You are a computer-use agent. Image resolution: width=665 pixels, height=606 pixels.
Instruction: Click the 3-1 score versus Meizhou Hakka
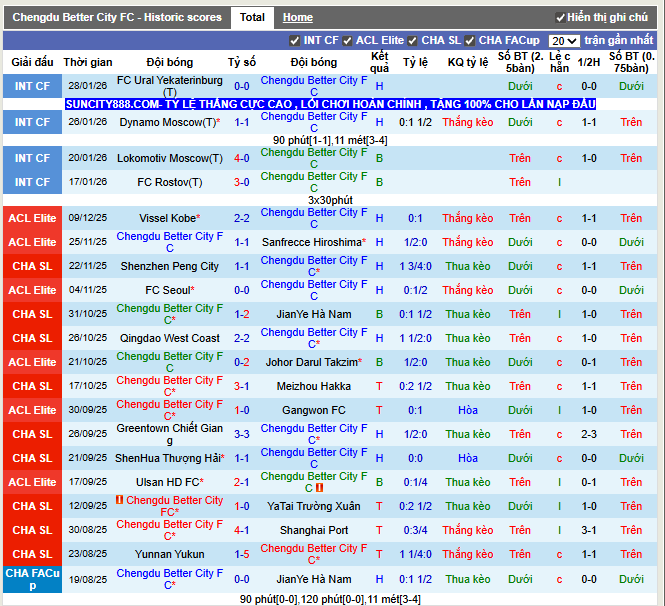(x=242, y=386)
